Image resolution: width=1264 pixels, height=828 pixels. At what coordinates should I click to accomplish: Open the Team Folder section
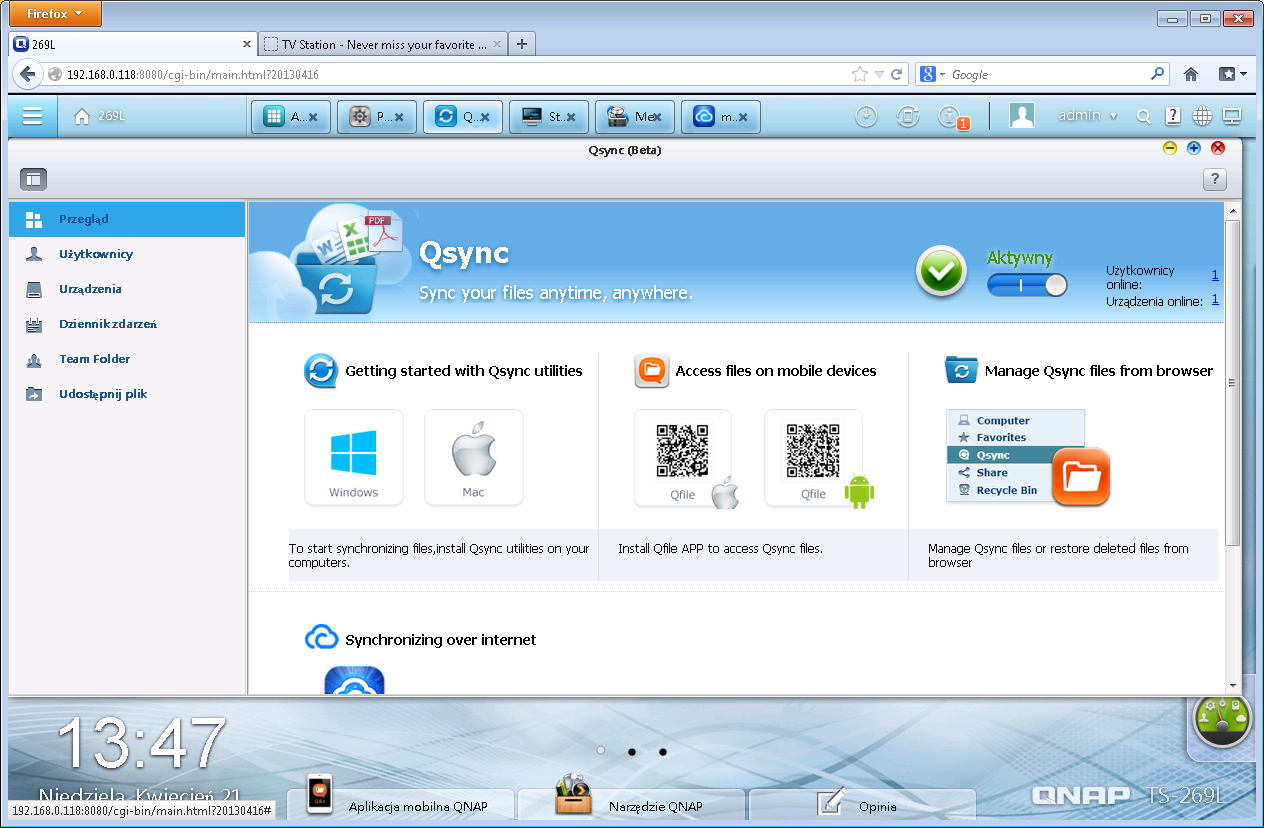click(127, 359)
